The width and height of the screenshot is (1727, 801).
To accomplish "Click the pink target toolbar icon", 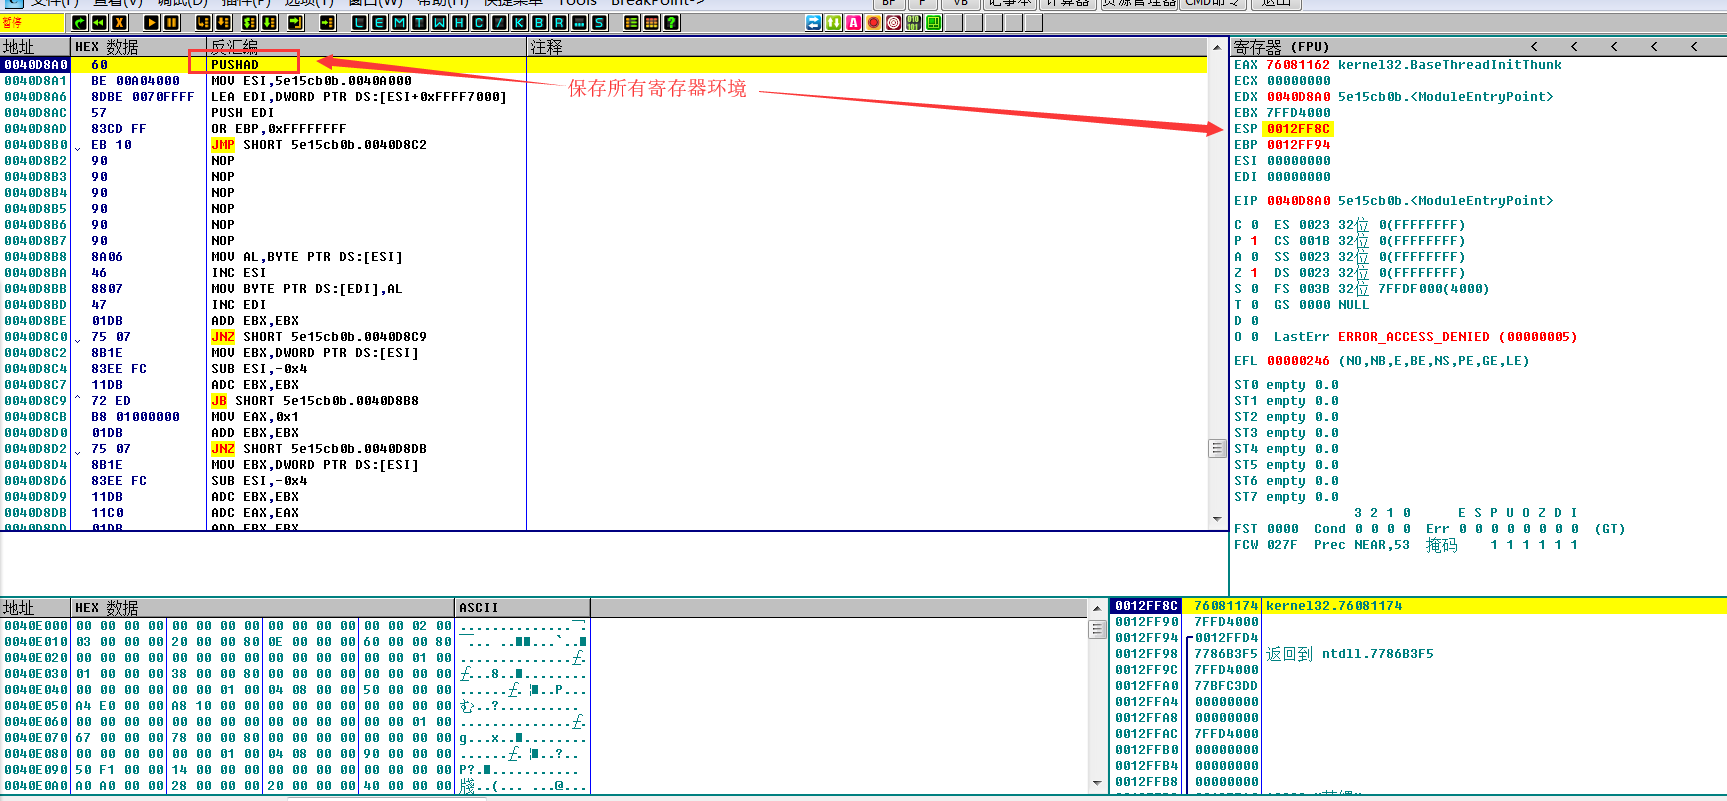I will (x=894, y=22).
